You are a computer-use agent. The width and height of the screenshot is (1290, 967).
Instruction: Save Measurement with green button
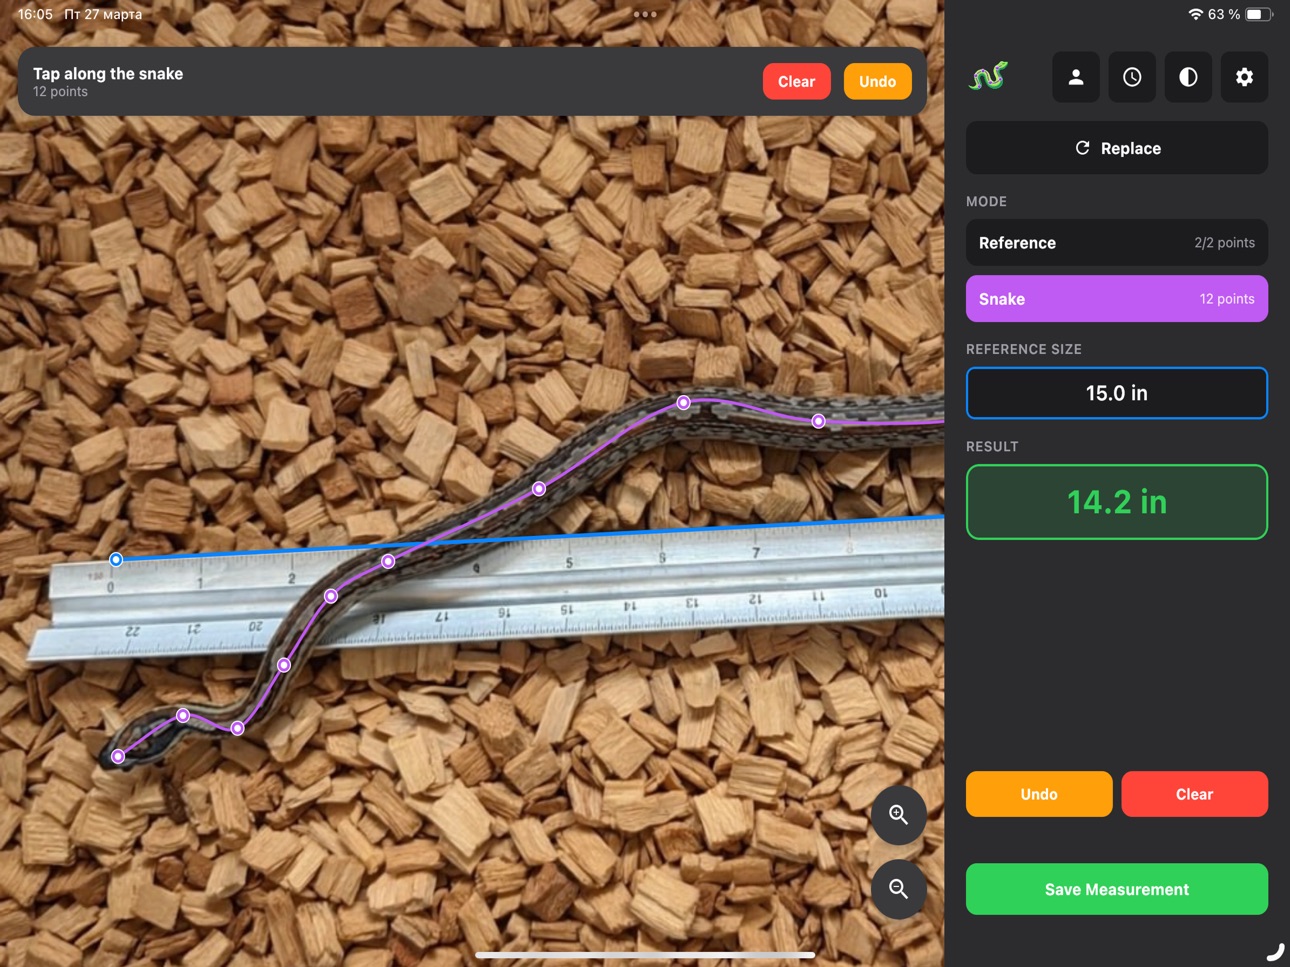click(1117, 889)
